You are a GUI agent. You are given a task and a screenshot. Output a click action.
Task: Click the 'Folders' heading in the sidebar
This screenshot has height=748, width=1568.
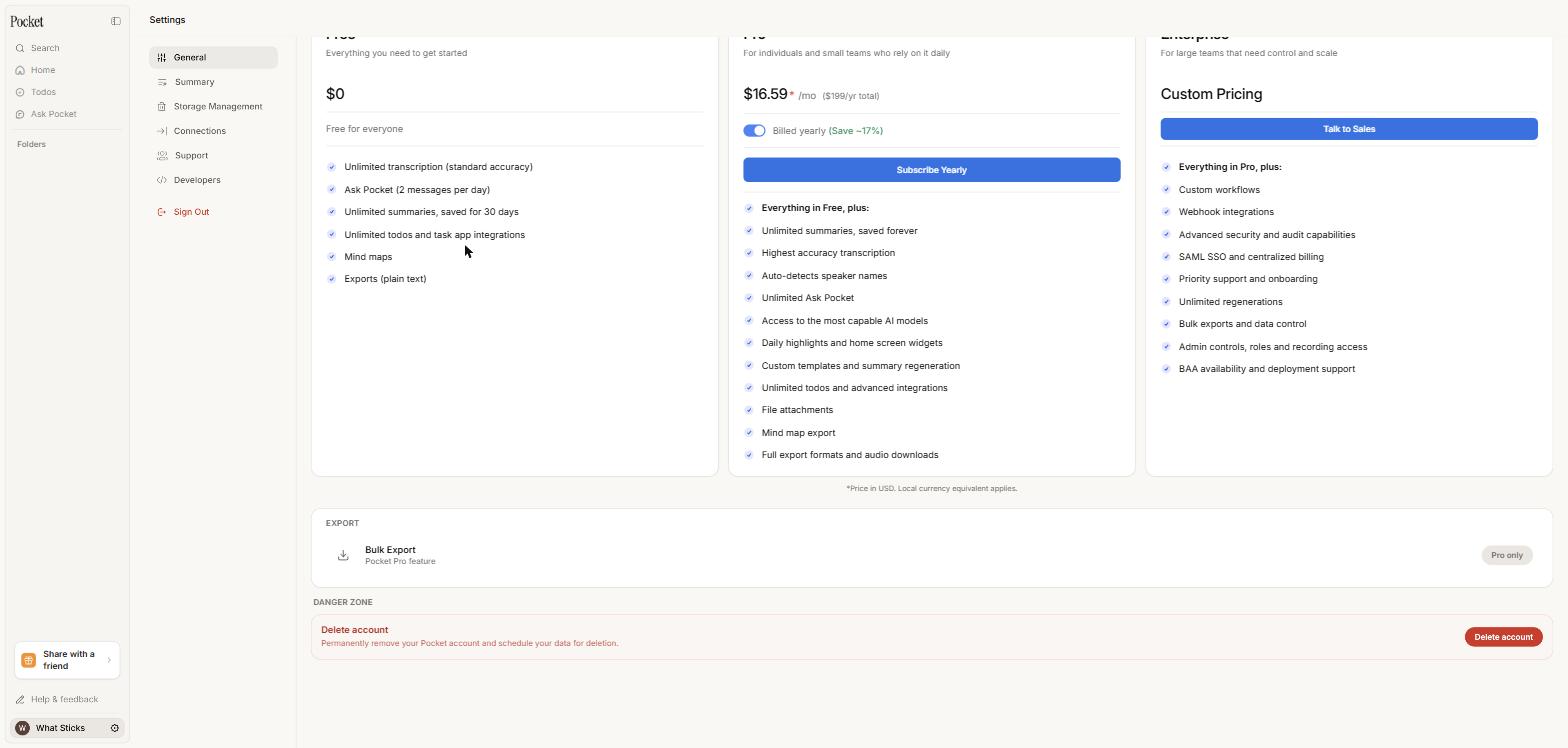(x=31, y=144)
